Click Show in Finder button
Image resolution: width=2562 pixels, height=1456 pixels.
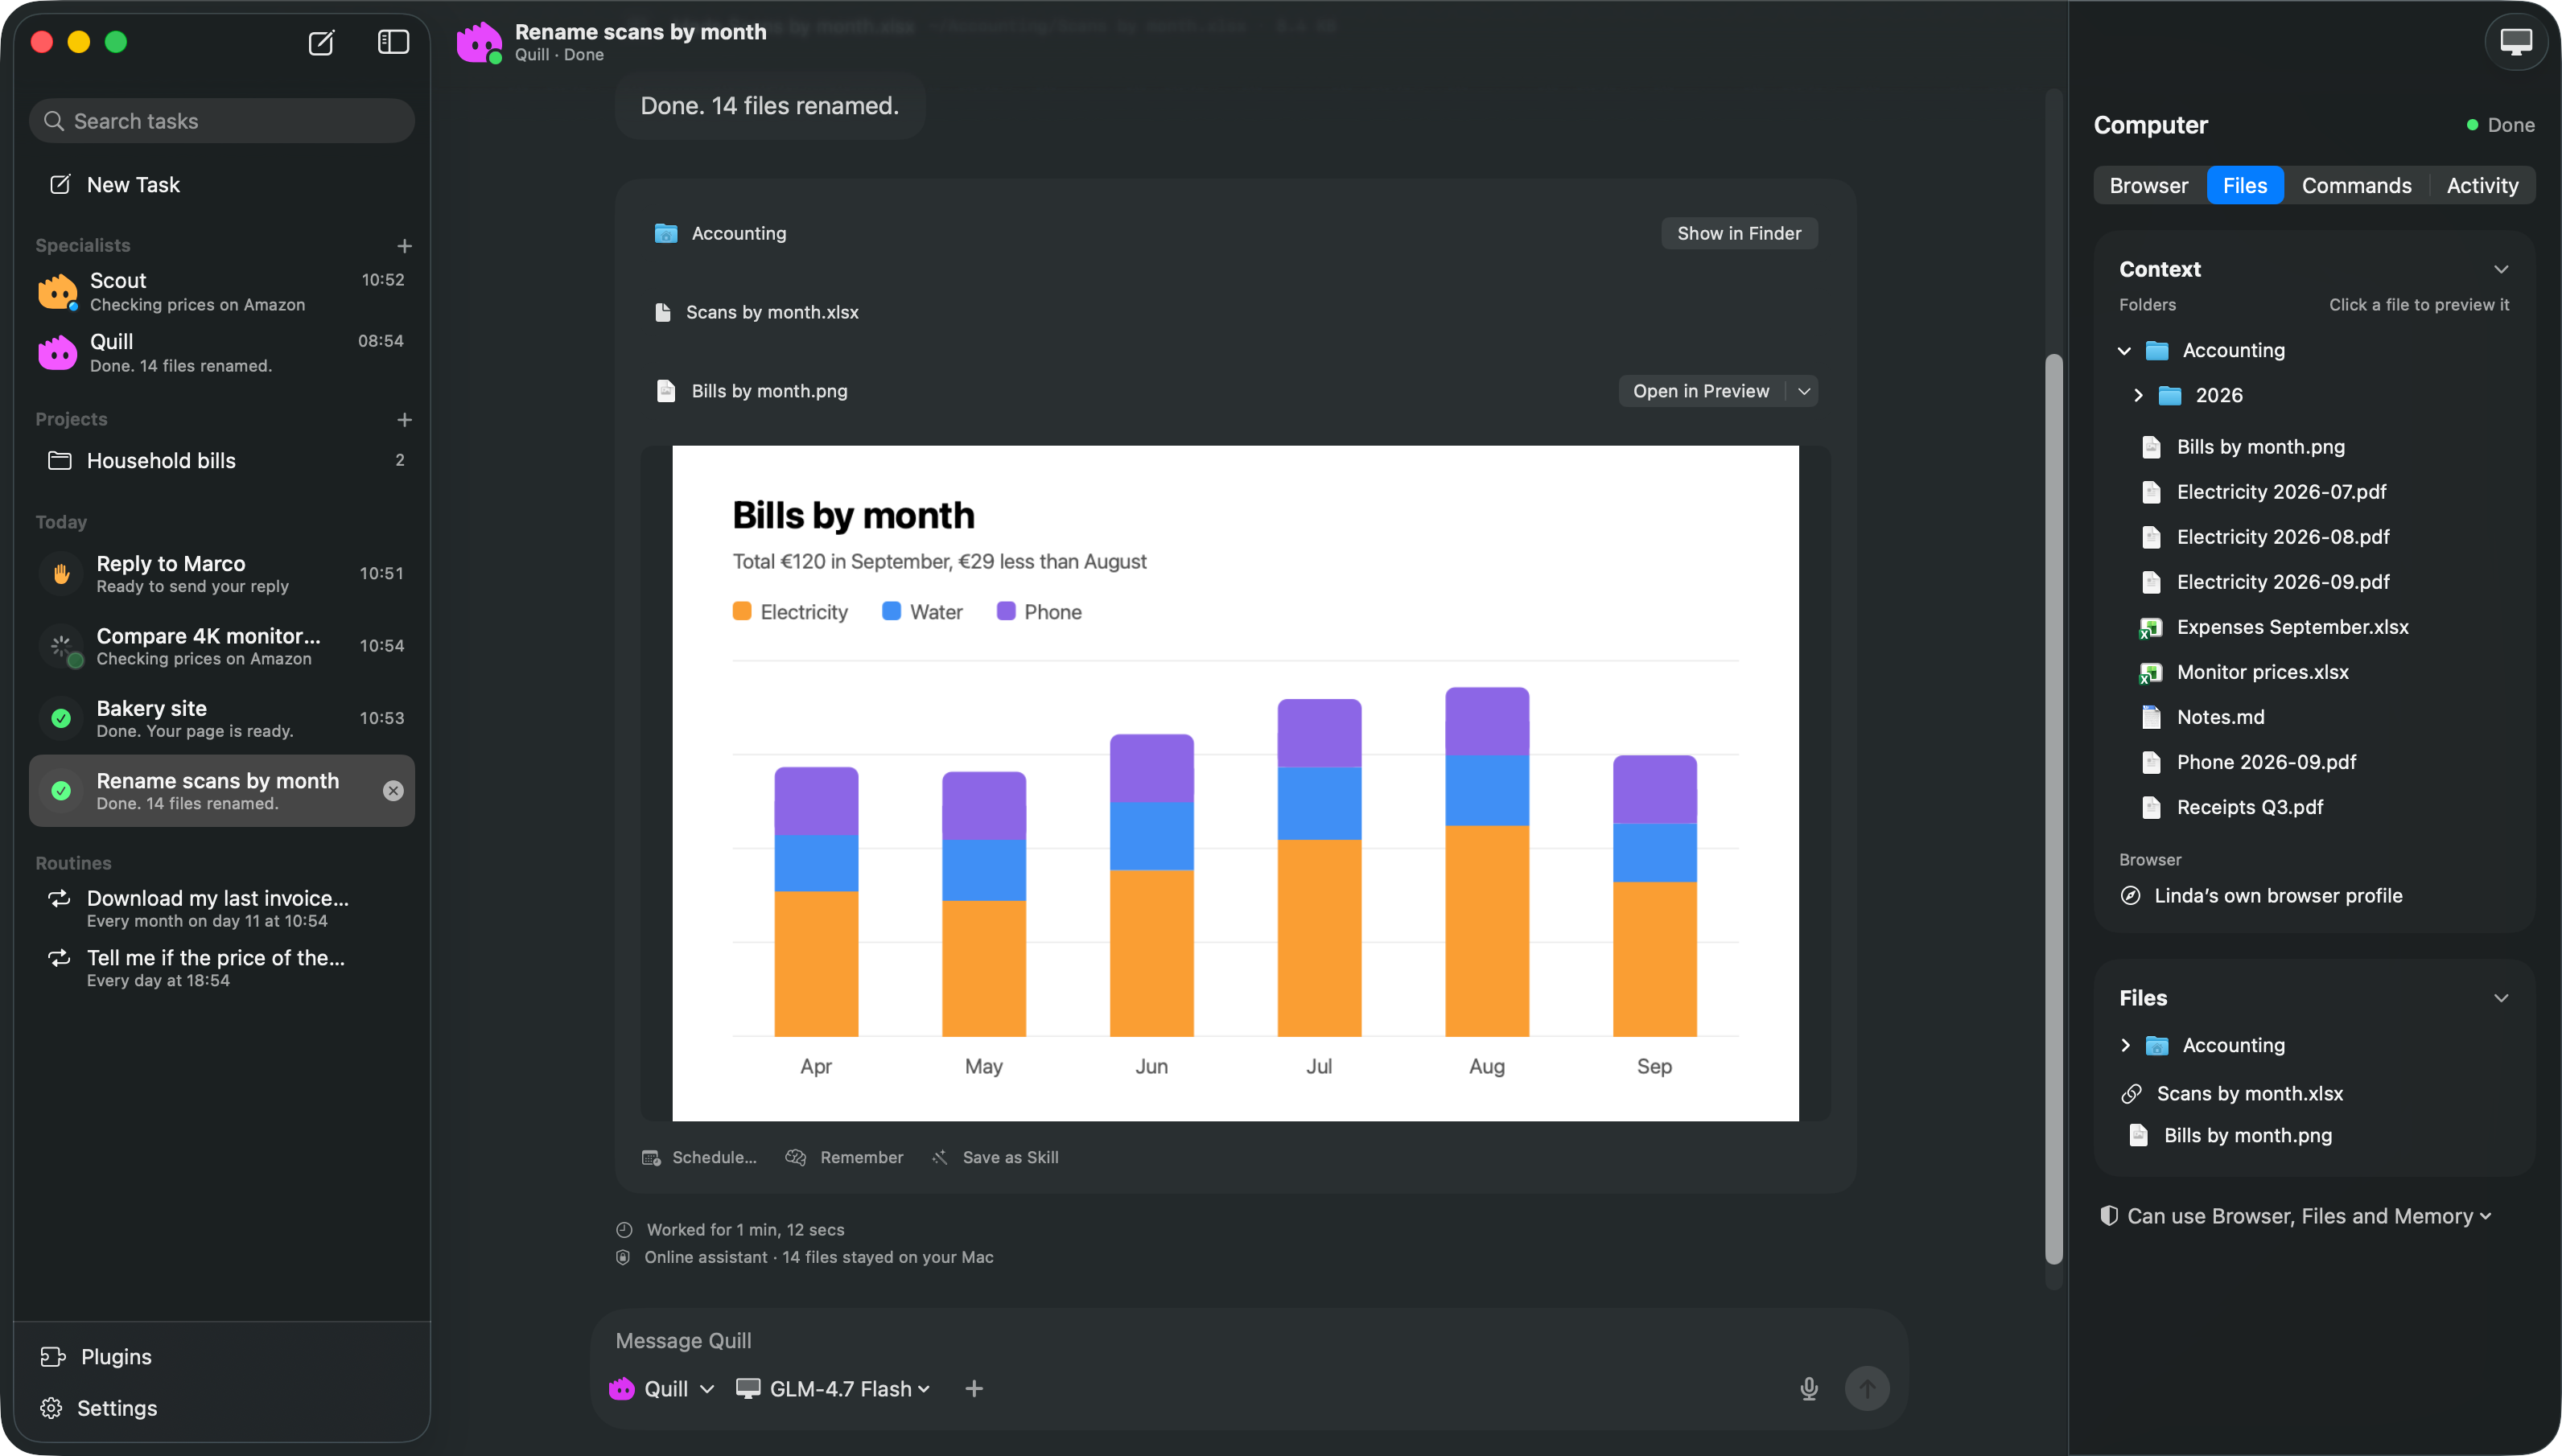pyautogui.click(x=1739, y=233)
